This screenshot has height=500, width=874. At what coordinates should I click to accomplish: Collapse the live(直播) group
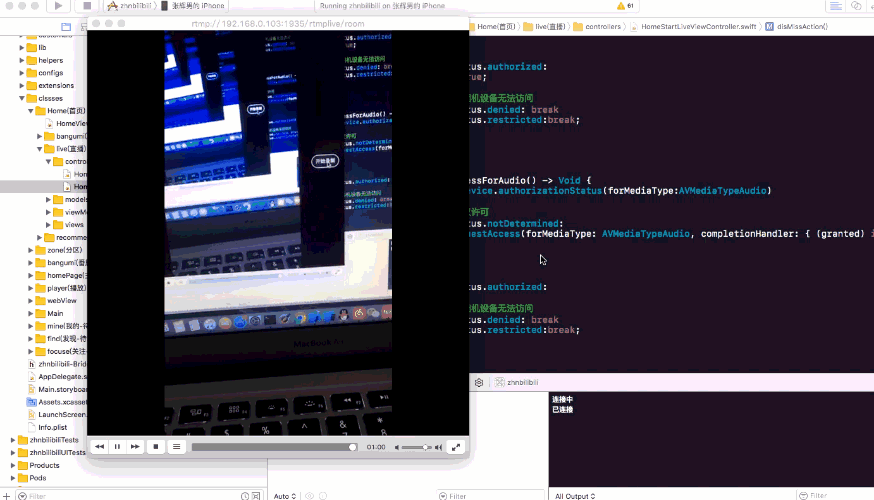click(x=40, y=149)
